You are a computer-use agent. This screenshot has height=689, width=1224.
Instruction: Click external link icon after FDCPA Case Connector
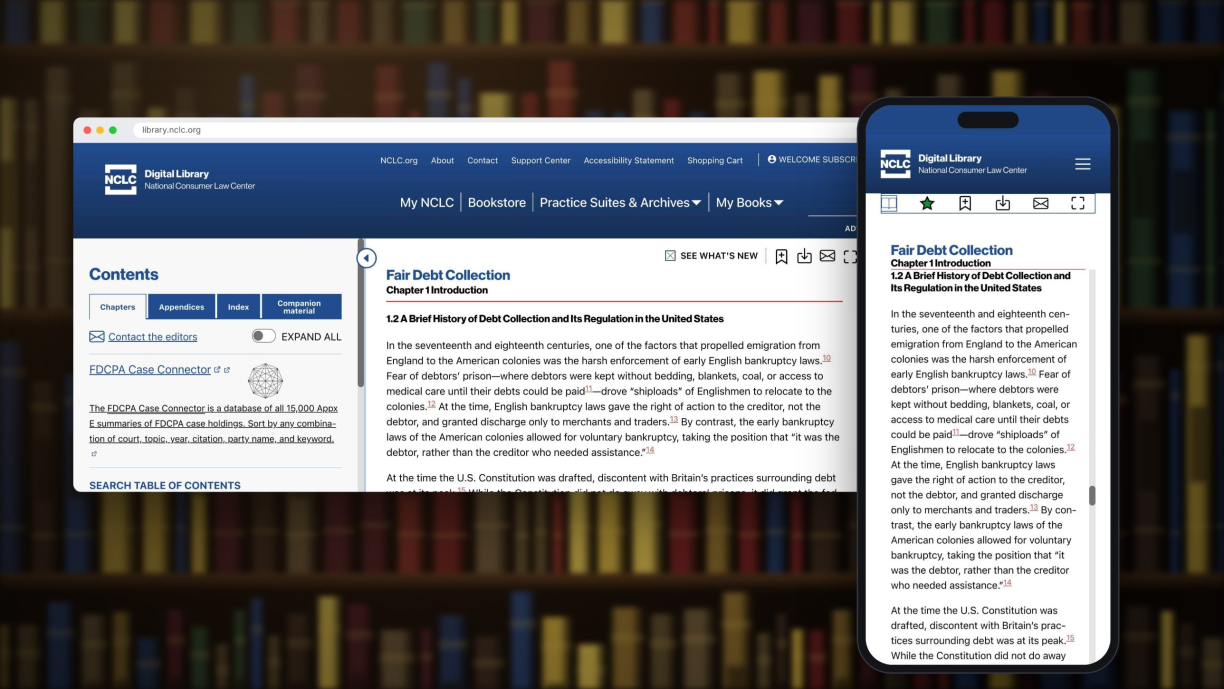point(217,370)
